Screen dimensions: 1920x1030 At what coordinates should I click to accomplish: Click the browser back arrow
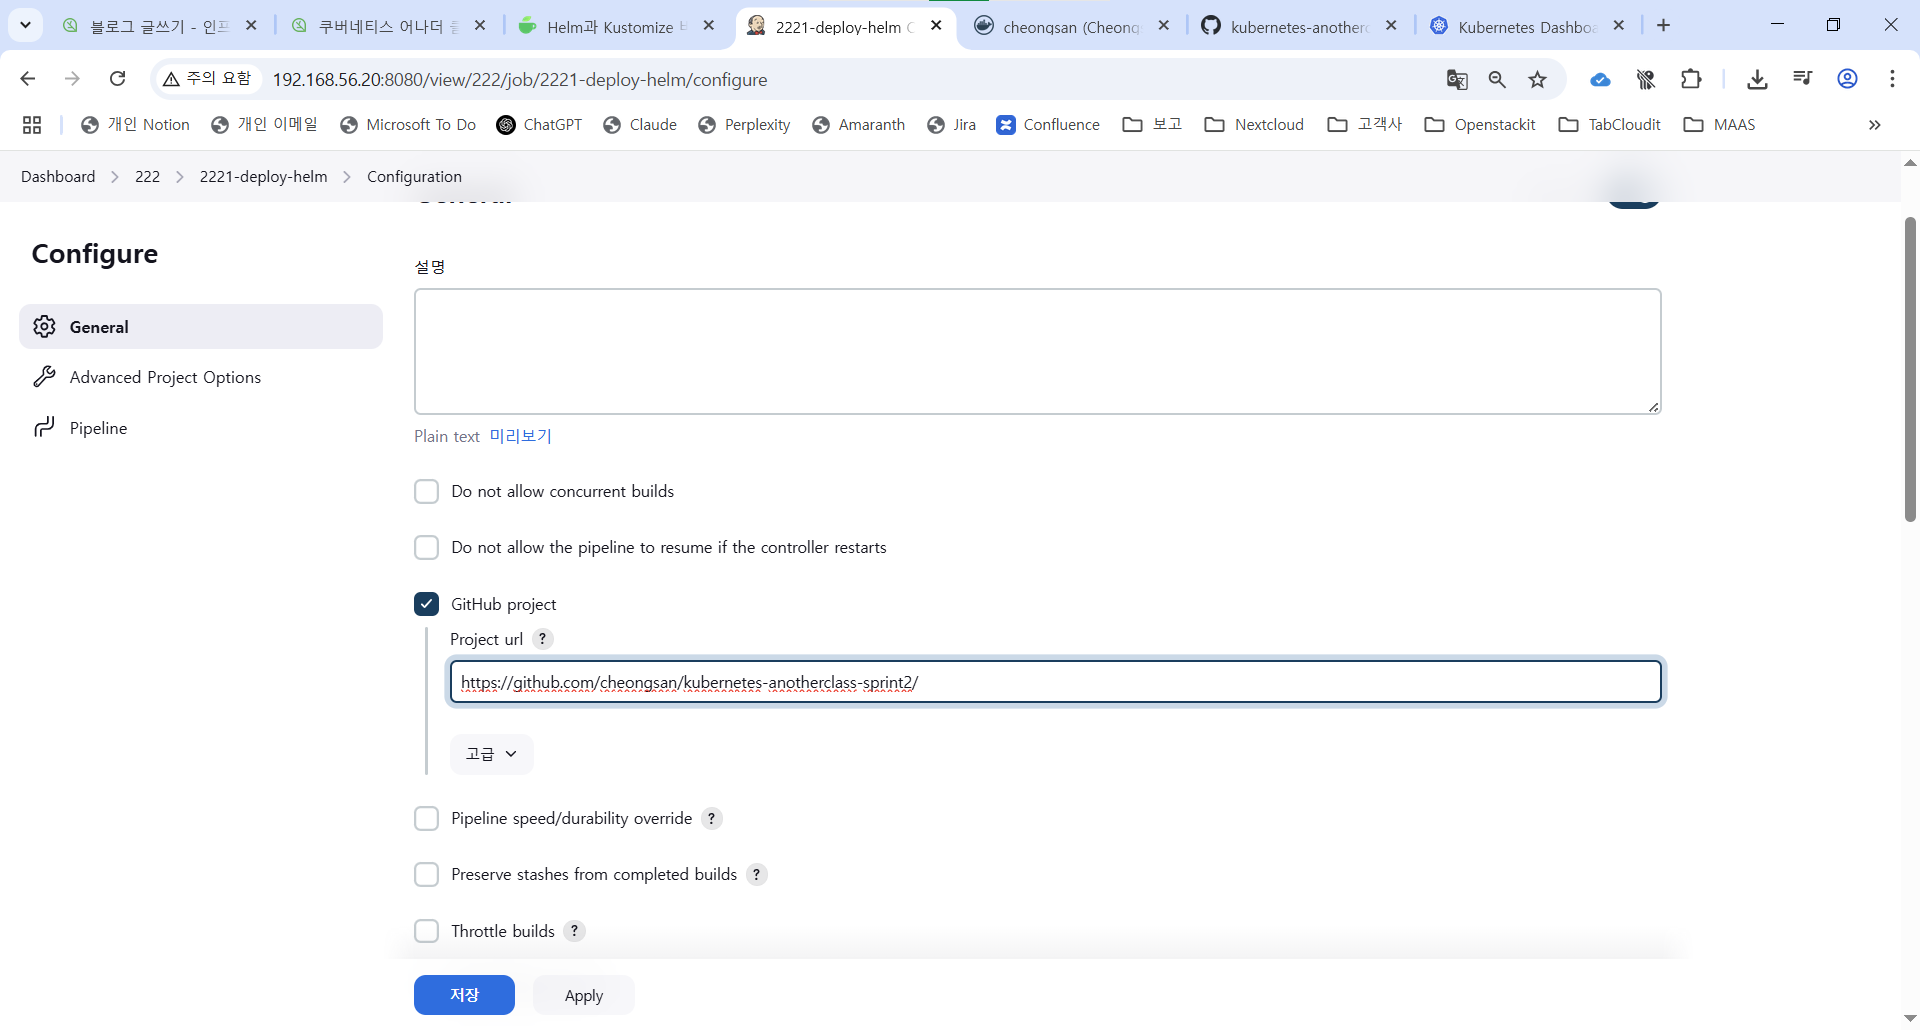click(28, 79)
